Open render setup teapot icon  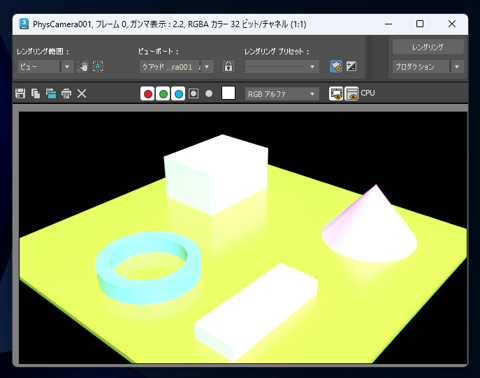[336, 66]
